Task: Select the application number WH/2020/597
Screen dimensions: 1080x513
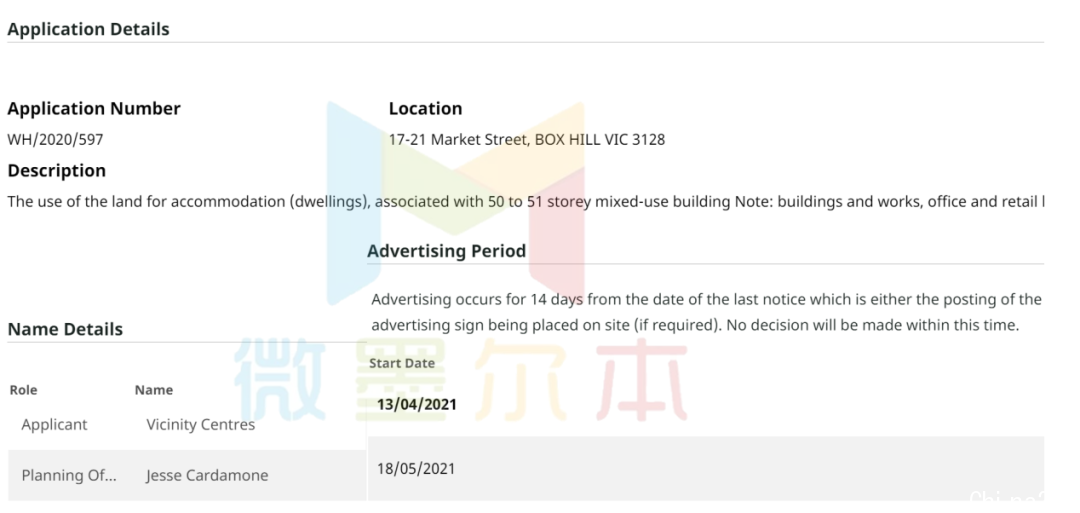Action: pos(55,140)
